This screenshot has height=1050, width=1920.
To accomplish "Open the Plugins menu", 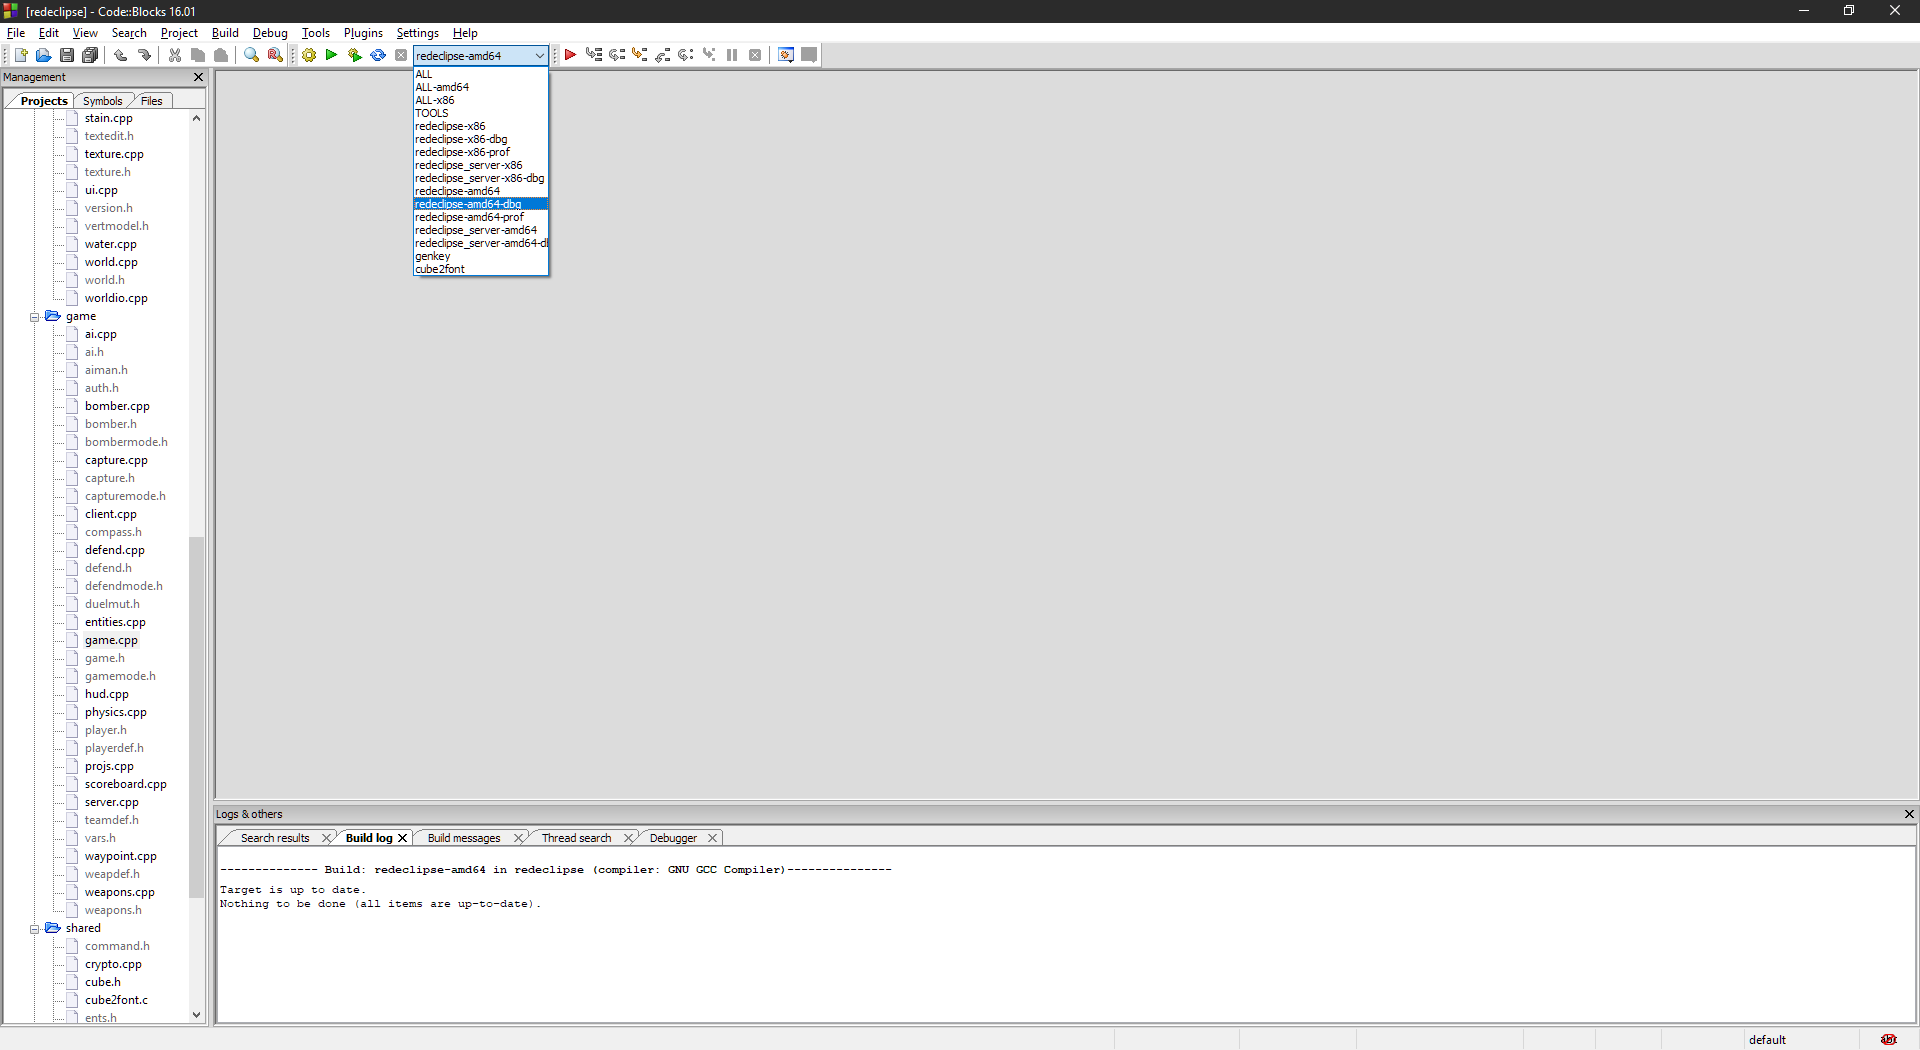I will [x=362, y=32].
